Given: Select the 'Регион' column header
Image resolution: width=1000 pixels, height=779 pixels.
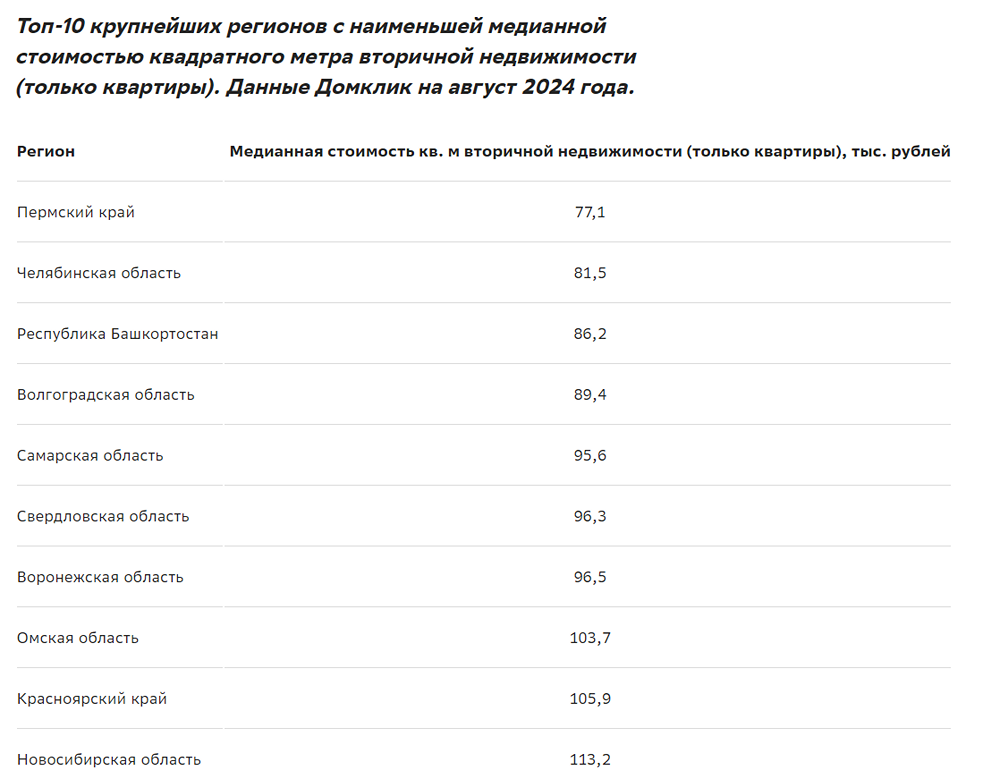Looking at the screenshot, I should (46, 151).
